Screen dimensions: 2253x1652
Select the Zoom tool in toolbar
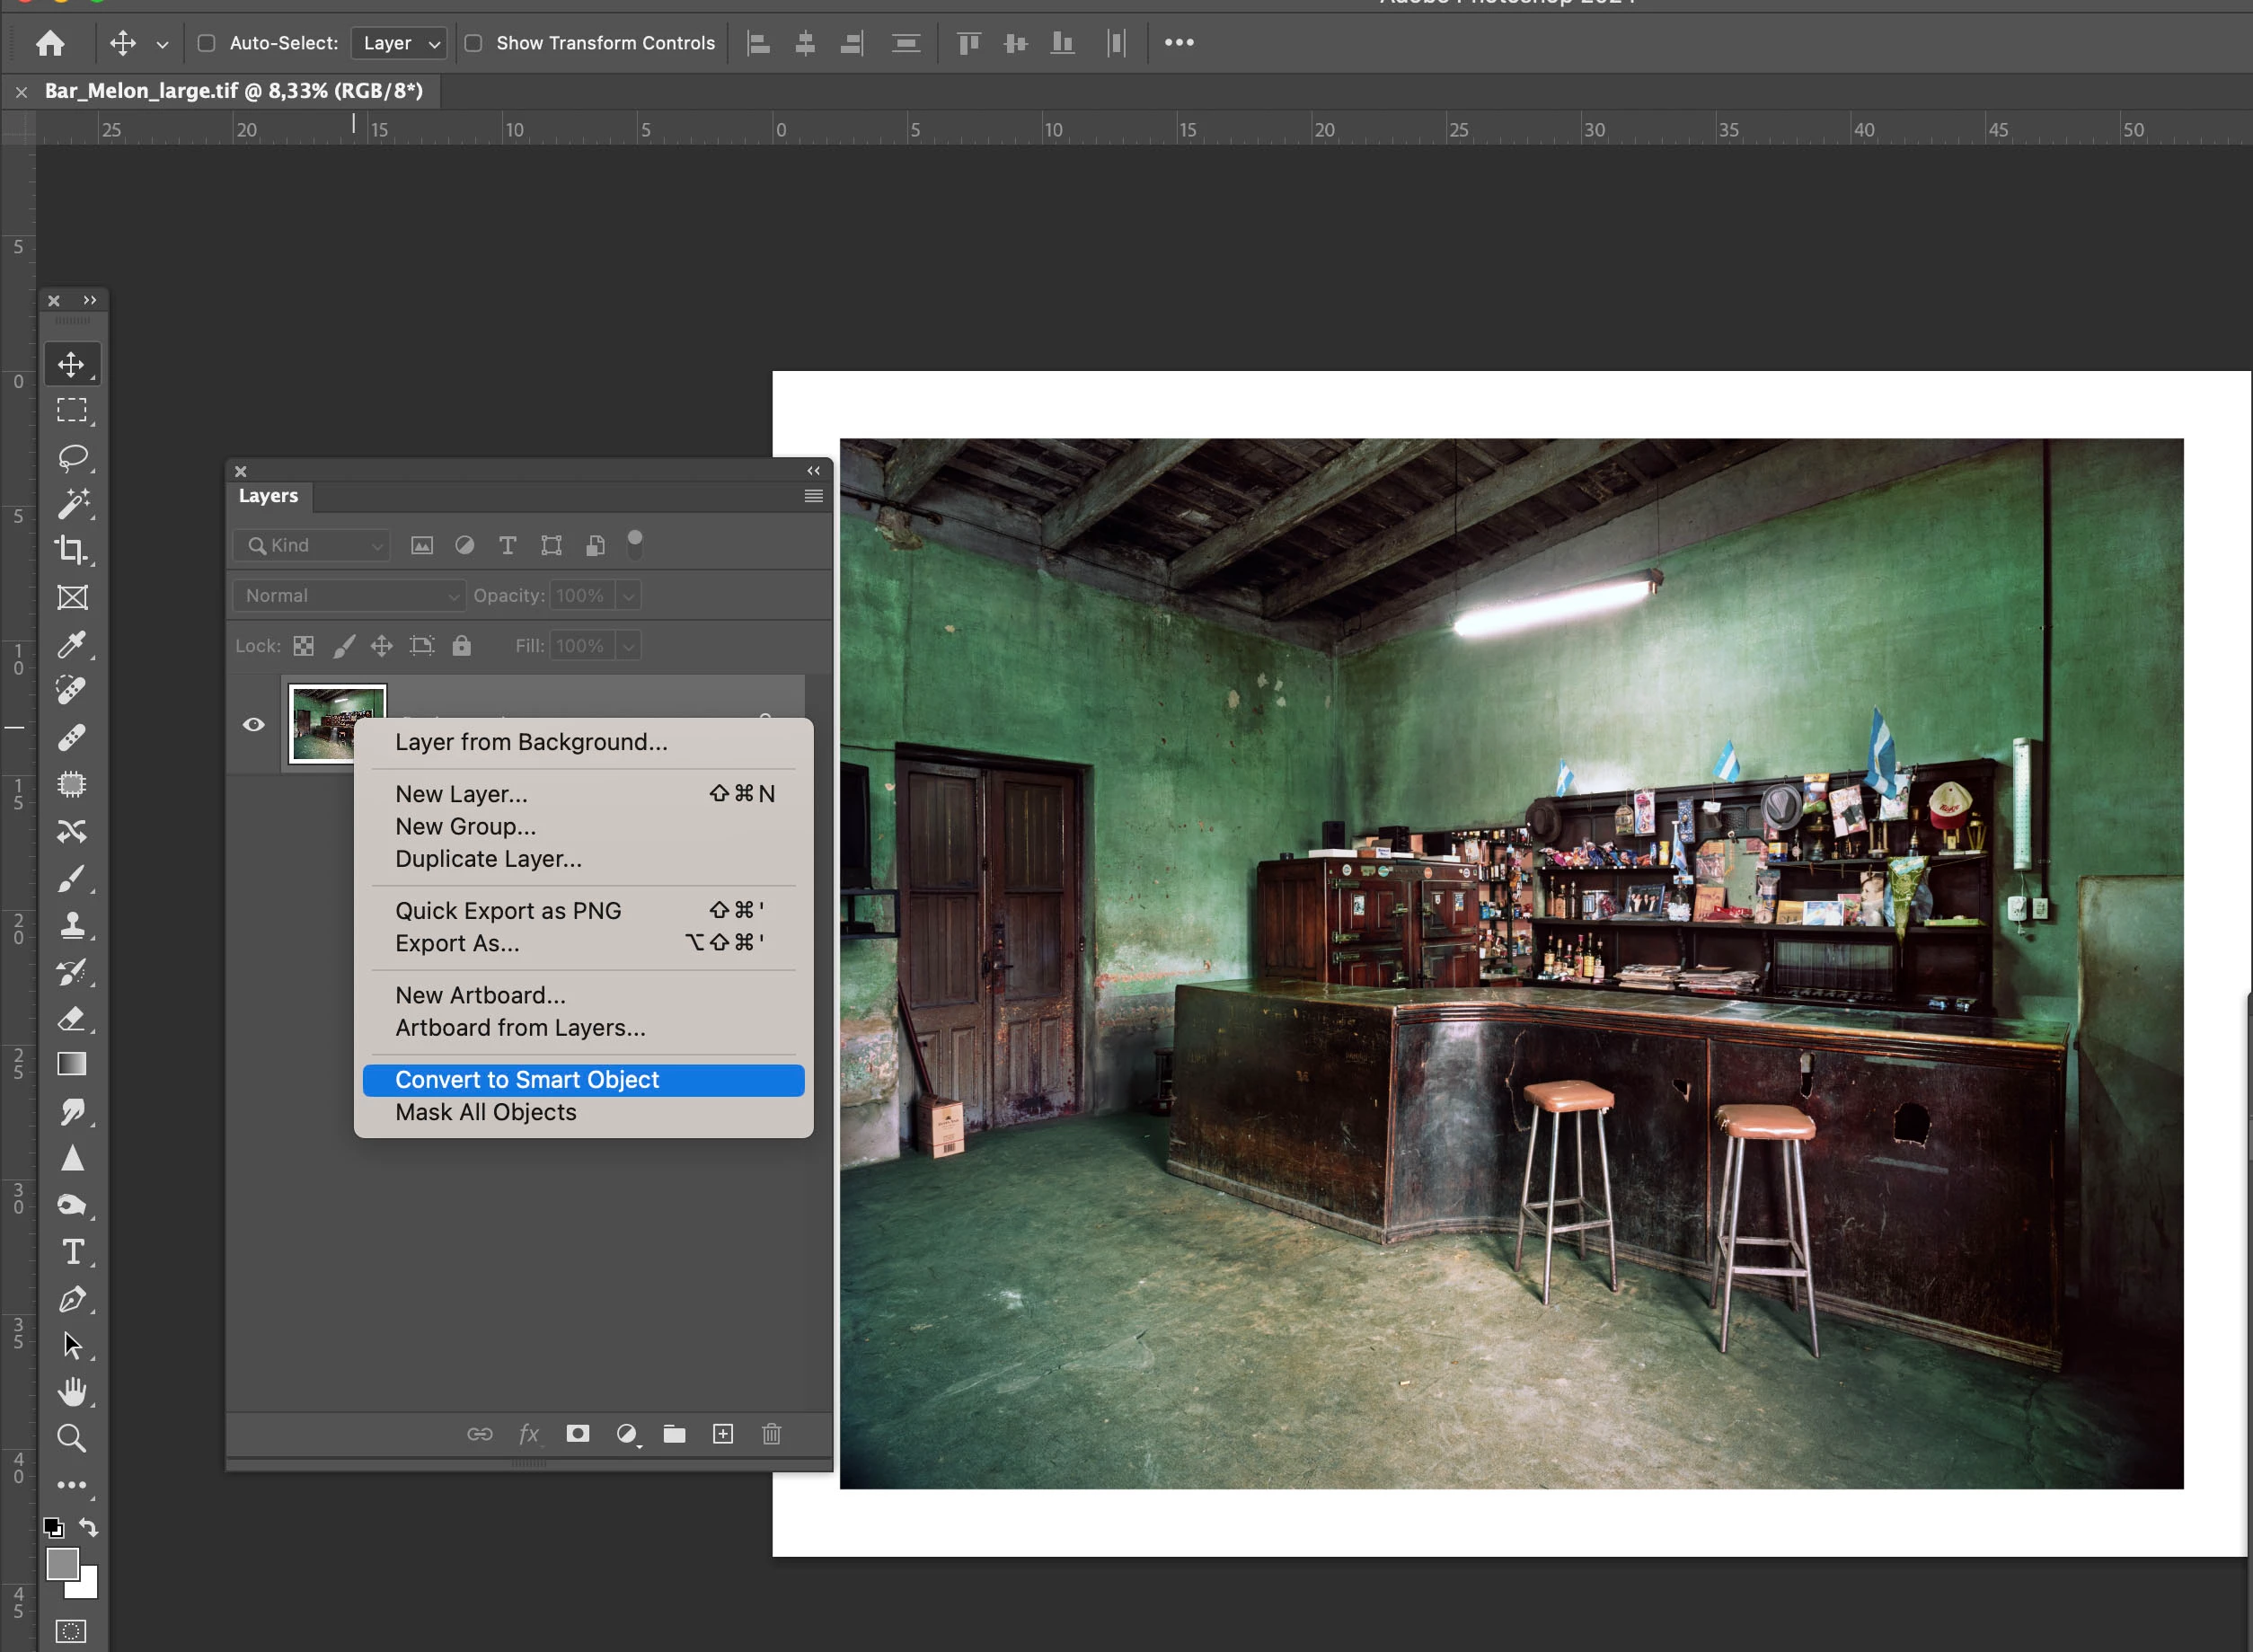[x=71, y=1438]
